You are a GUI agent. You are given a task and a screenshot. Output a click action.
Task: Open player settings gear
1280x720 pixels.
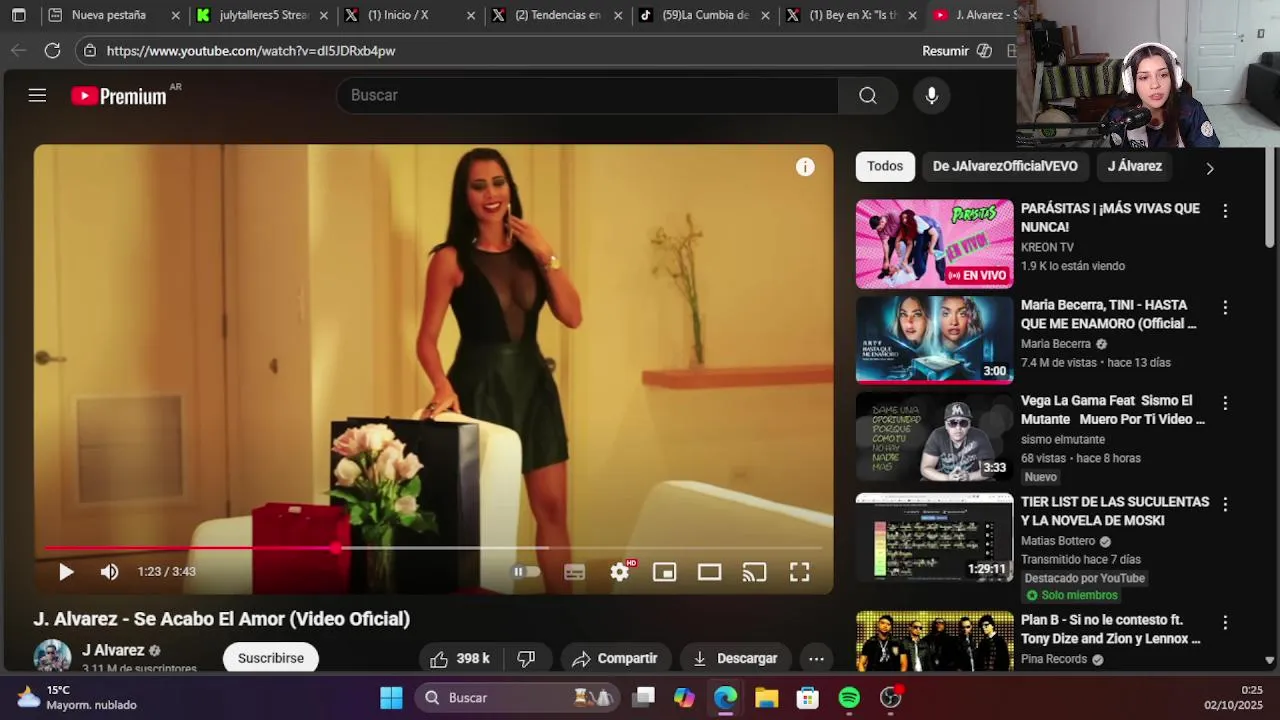(620, 572)
